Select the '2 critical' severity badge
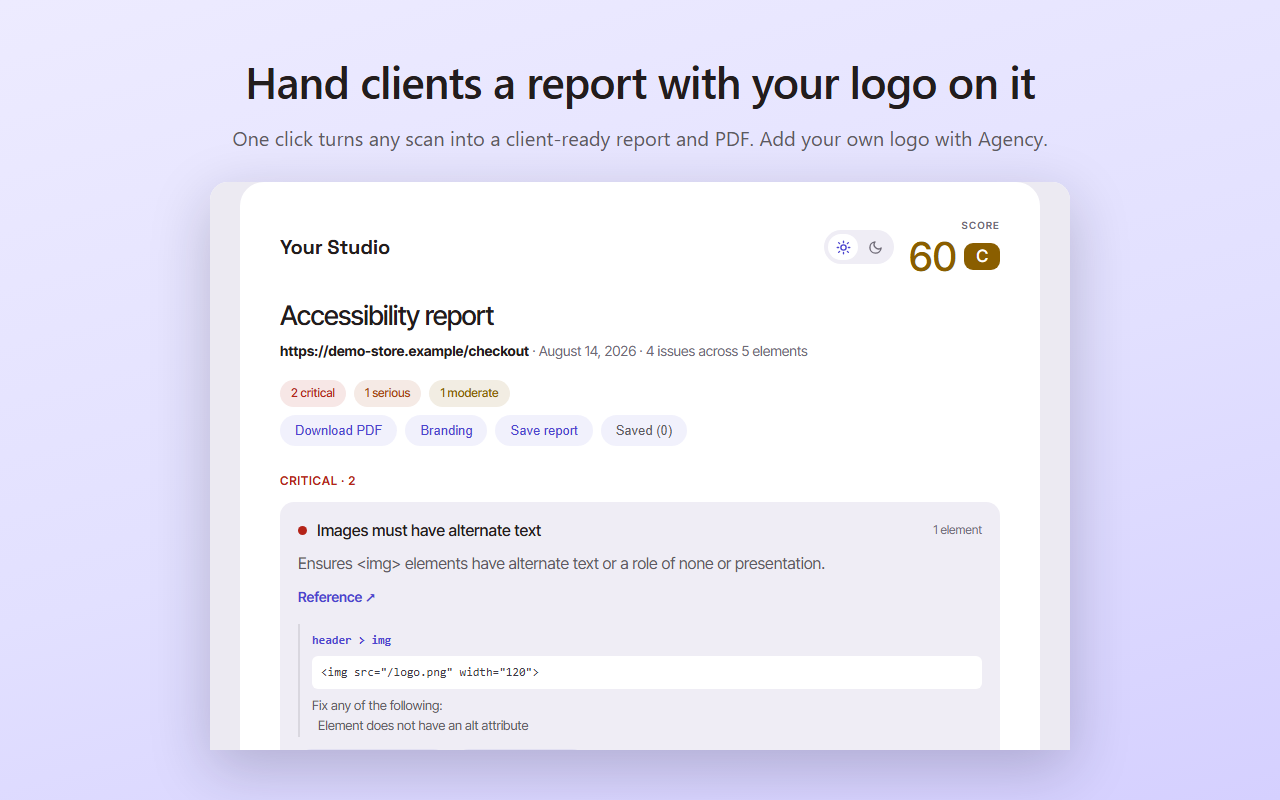The image size is (1280, 800). click(x=313, y=393)
